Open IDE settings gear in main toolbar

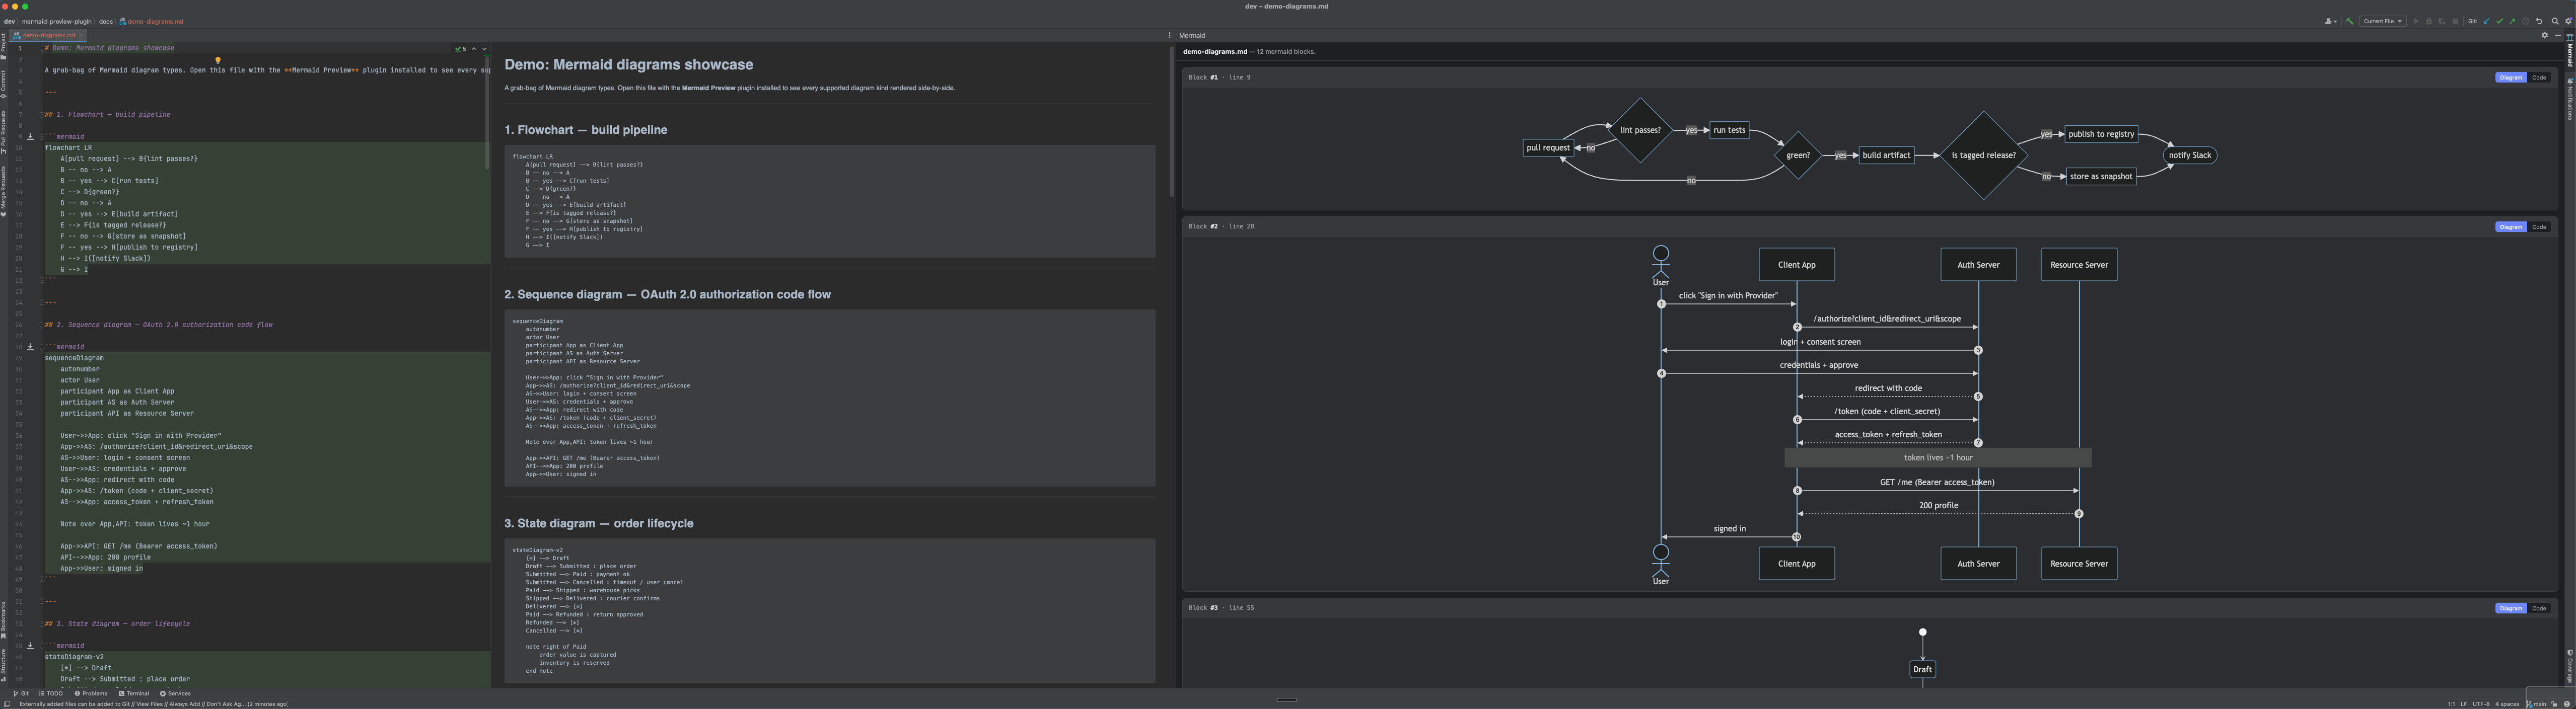pyautogui.click(x=2568, y=21)
